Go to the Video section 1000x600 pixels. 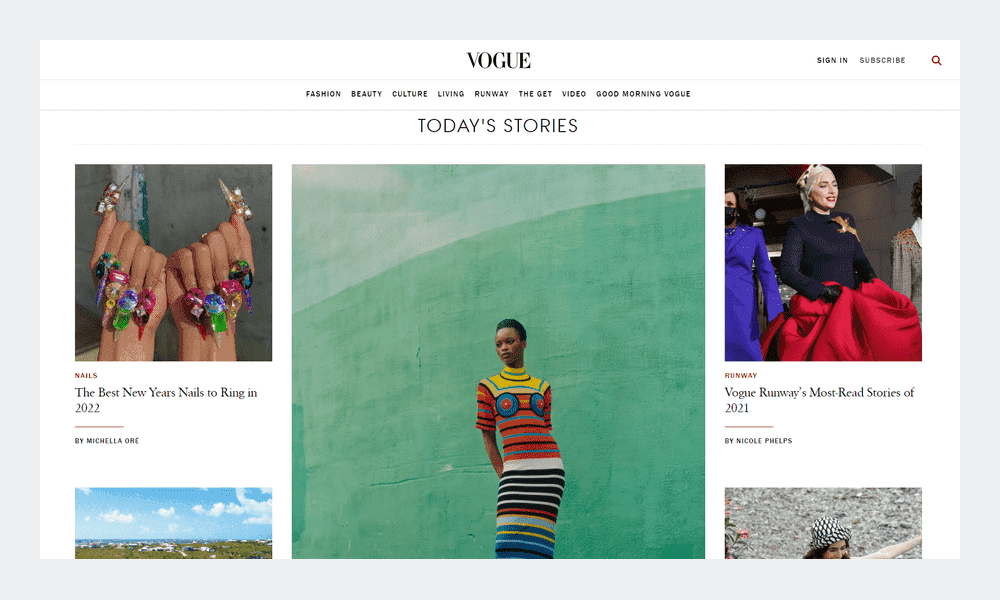click(x=574, y=94)
